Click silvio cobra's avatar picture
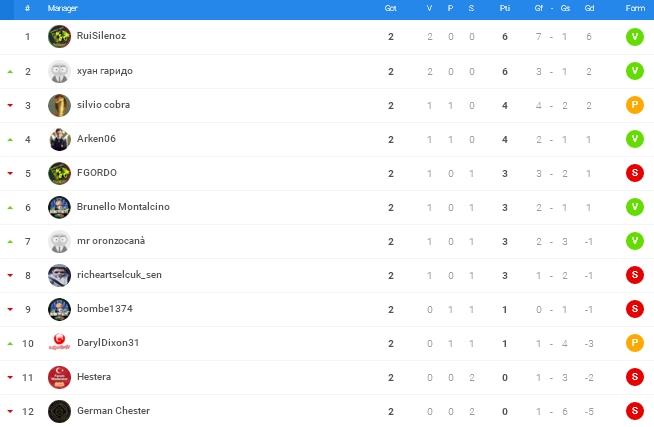The height and width of the screenshot is (427, 654). click(59, 105)
